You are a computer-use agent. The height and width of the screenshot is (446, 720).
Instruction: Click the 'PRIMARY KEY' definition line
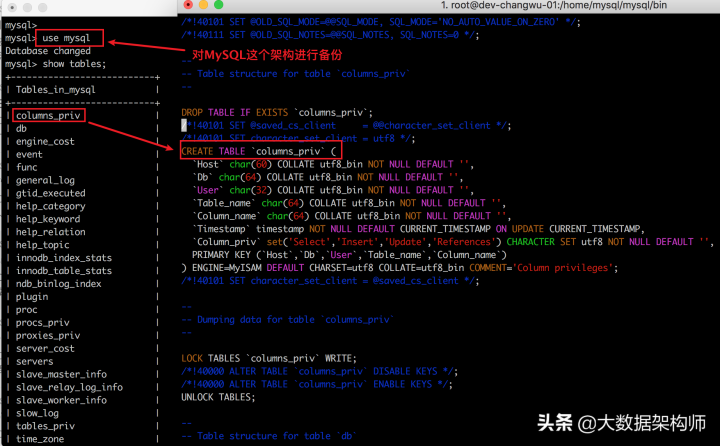coord(349,254)
